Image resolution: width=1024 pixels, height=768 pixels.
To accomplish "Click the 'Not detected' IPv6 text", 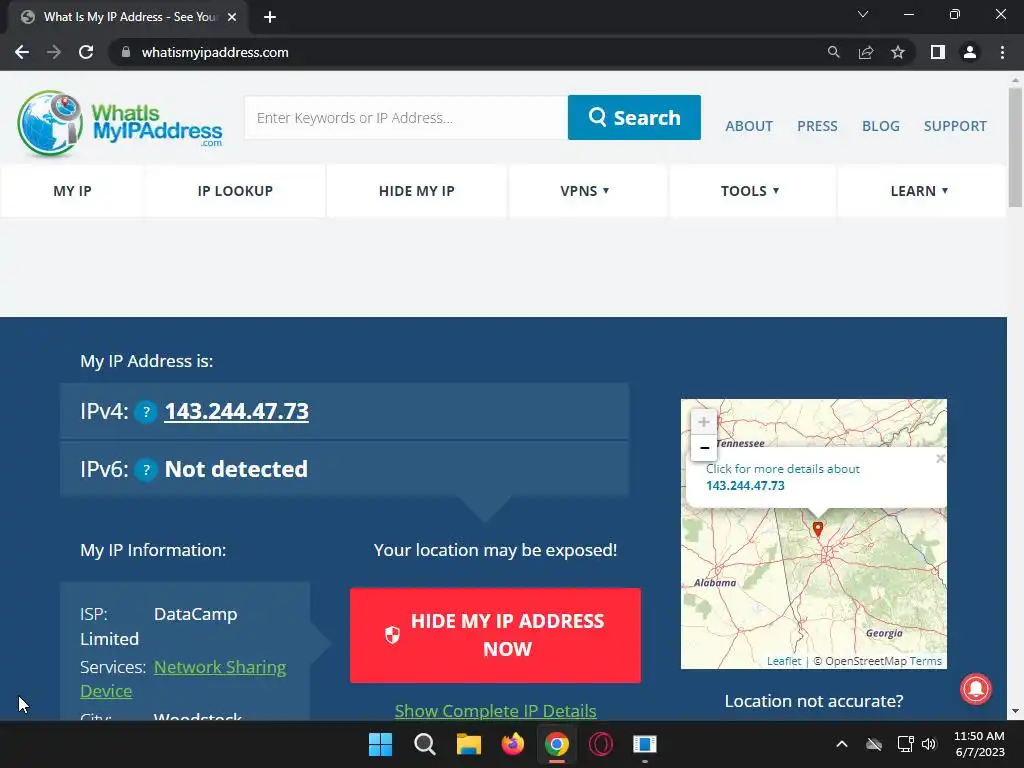I will 236,469.
